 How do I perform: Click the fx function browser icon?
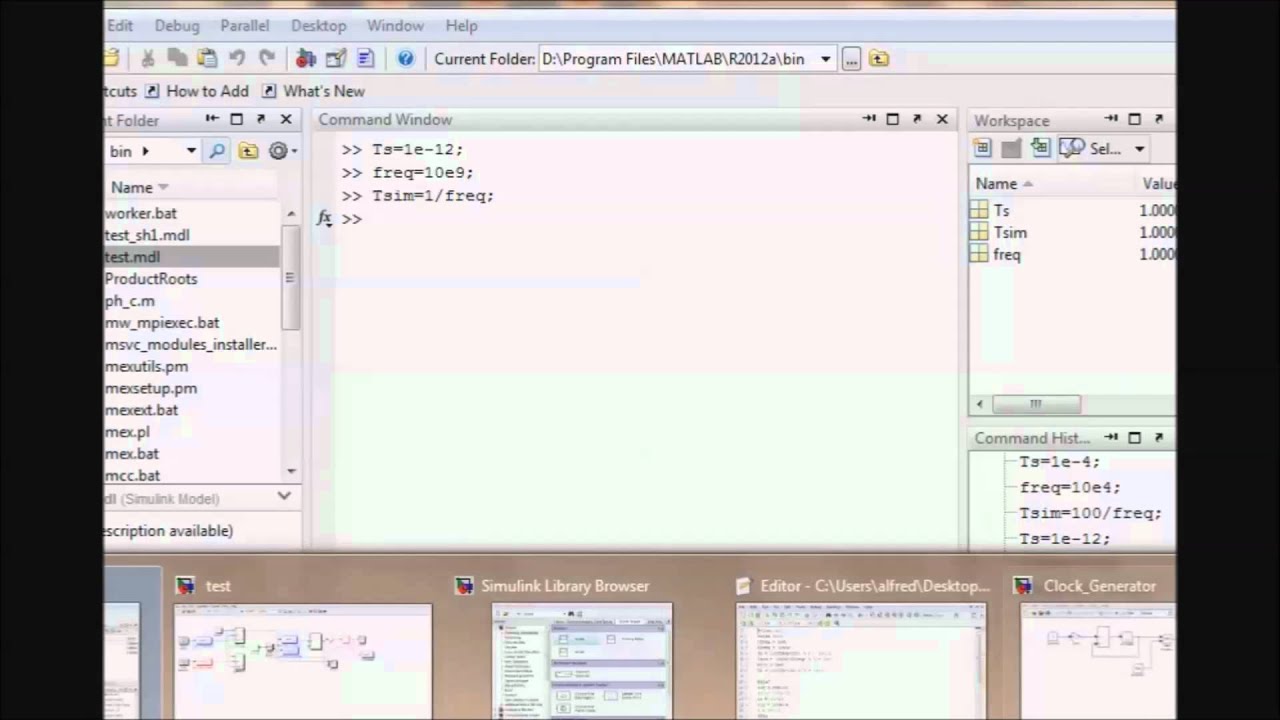(324, 217)
